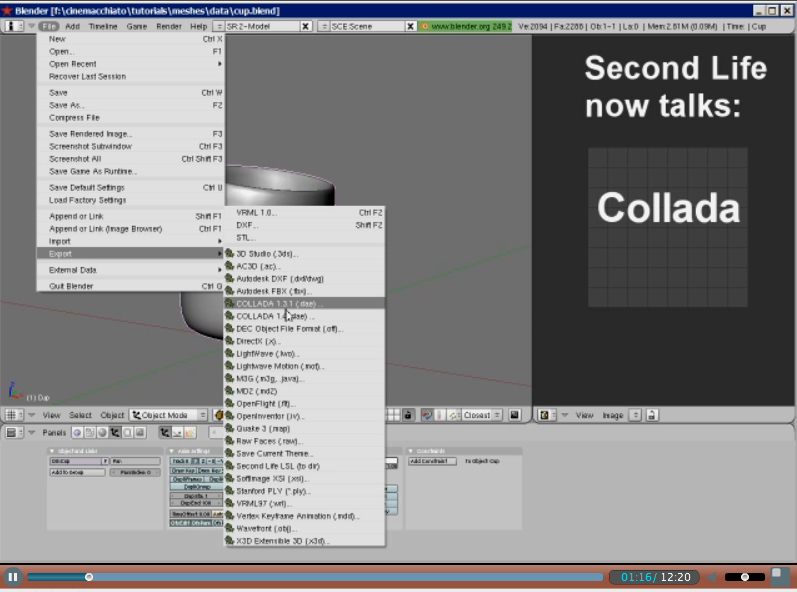Choose Recover Last Session
This screenshot has width=797, height=592.
(131, 76)
